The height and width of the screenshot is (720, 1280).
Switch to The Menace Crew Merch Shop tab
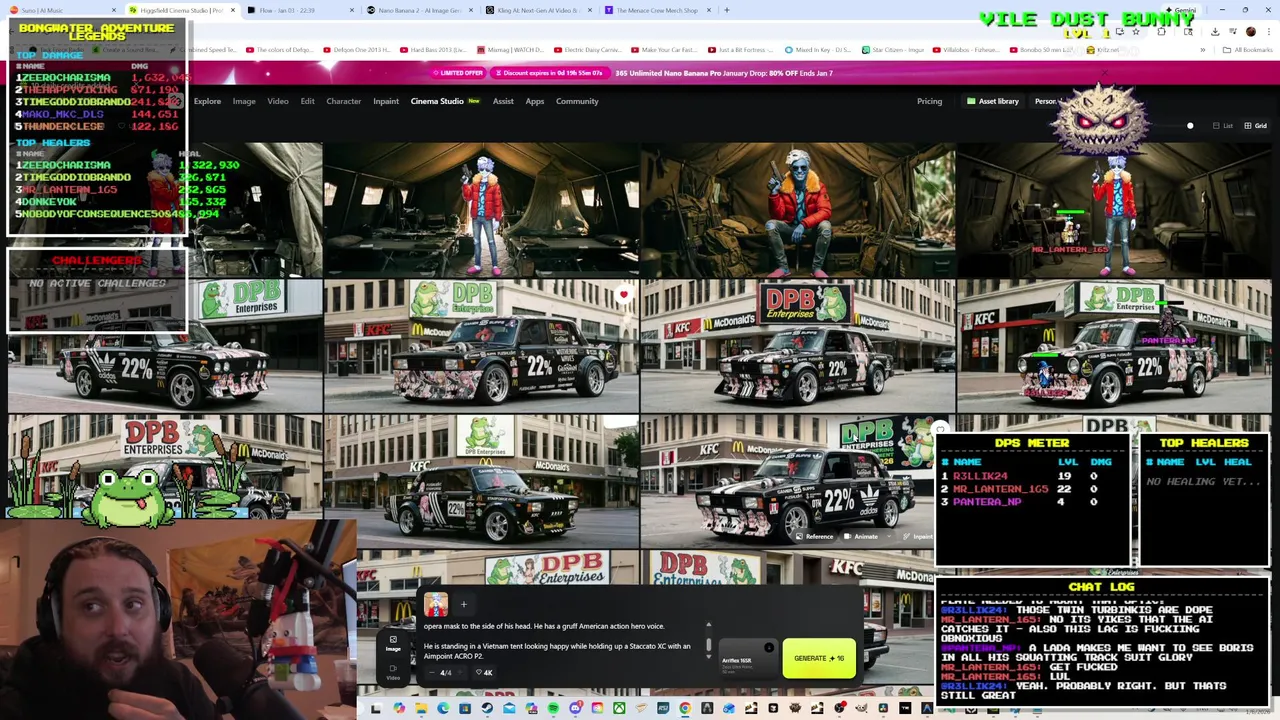656,10
